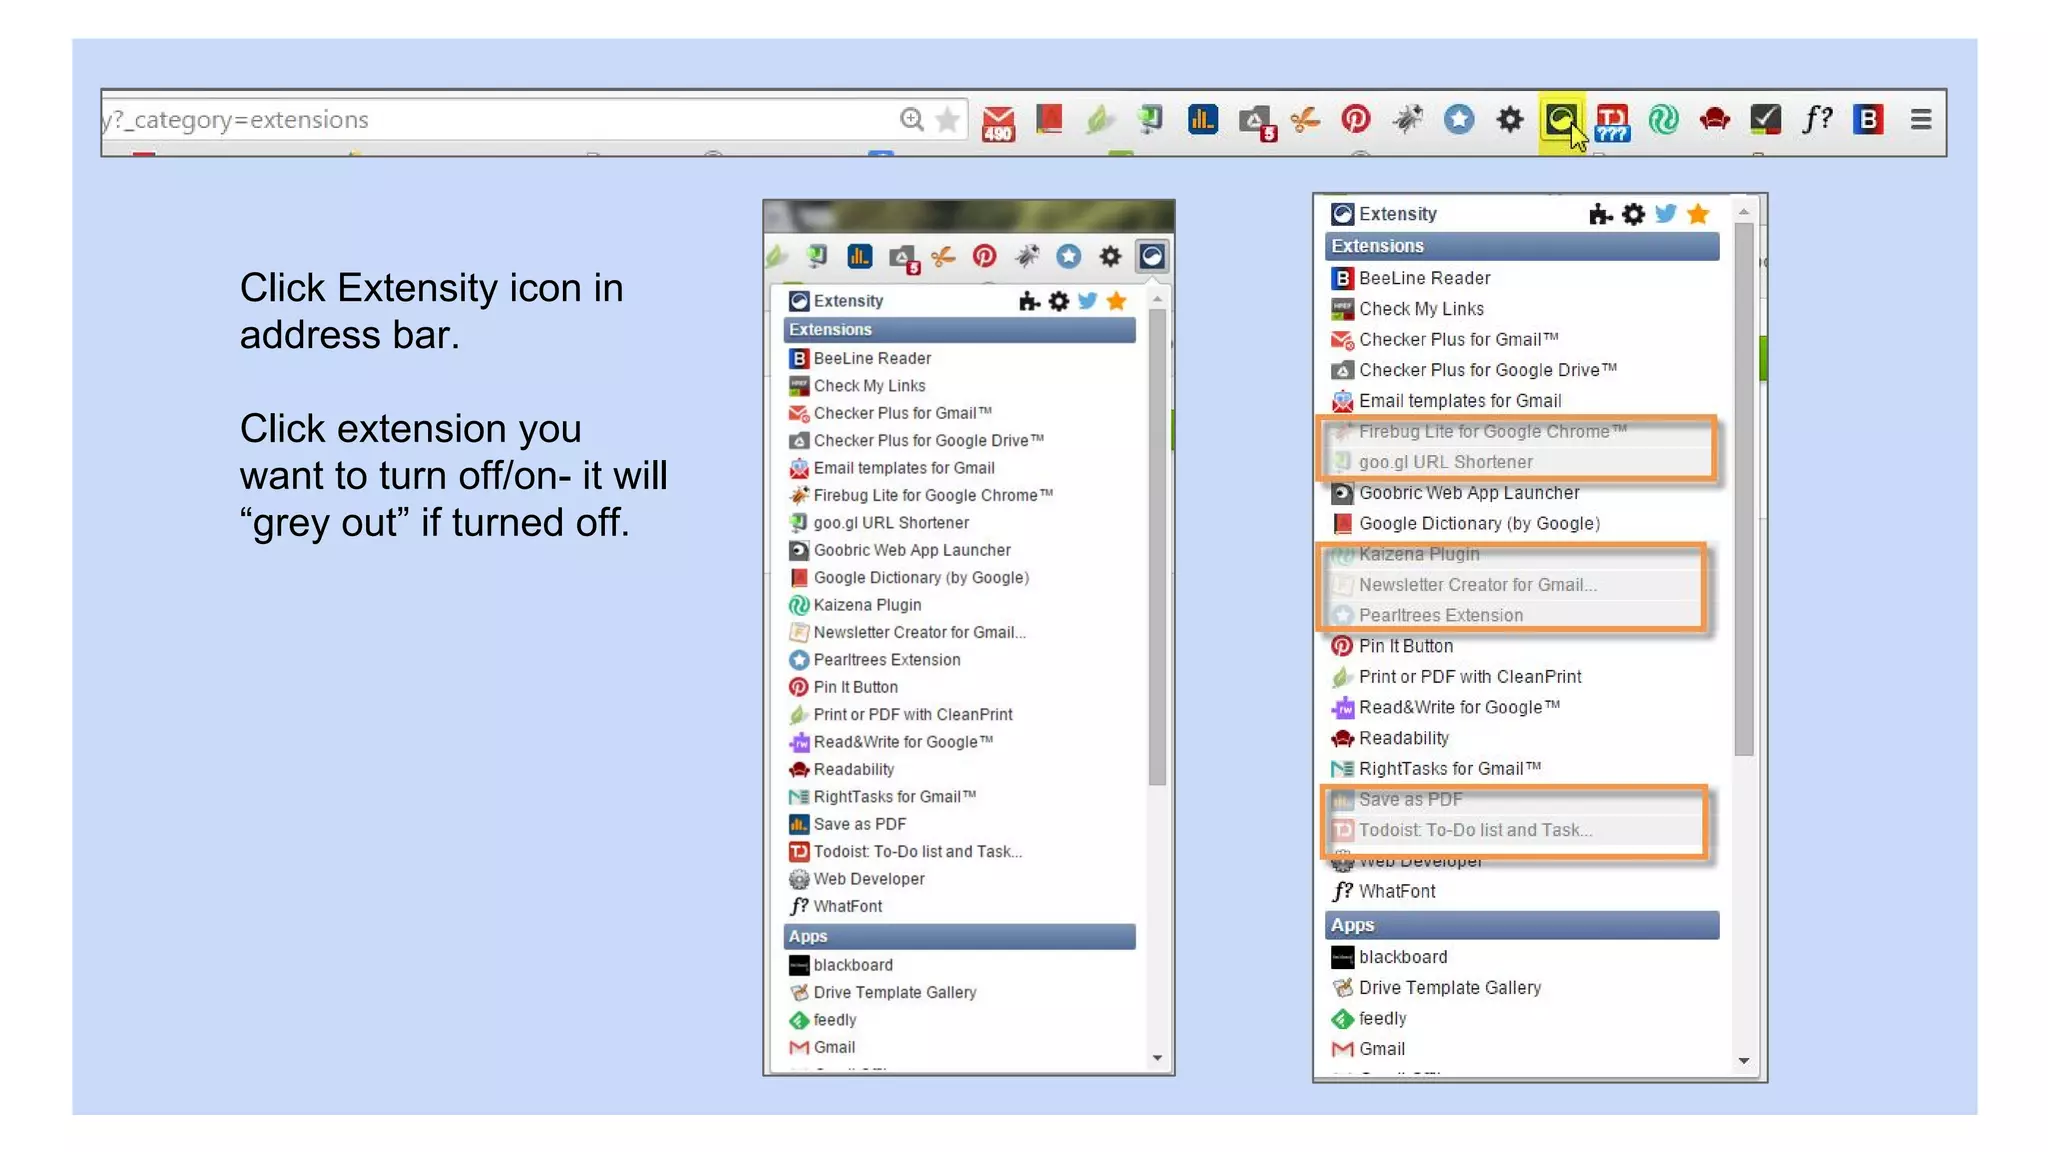Click the Pearltrees blue star toolbar icon

[1458, 119]
